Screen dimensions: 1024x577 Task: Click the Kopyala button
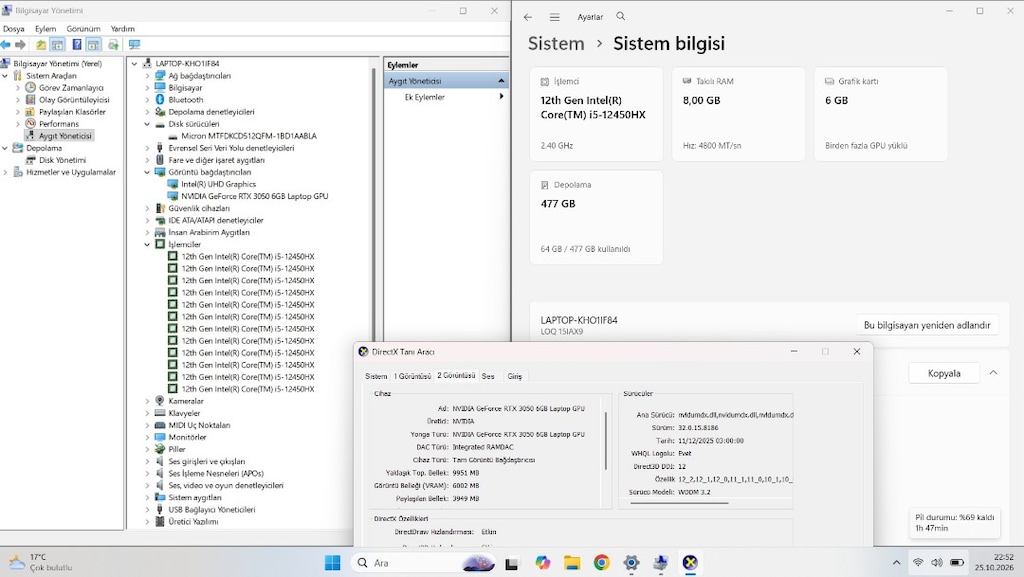[944, 373]
